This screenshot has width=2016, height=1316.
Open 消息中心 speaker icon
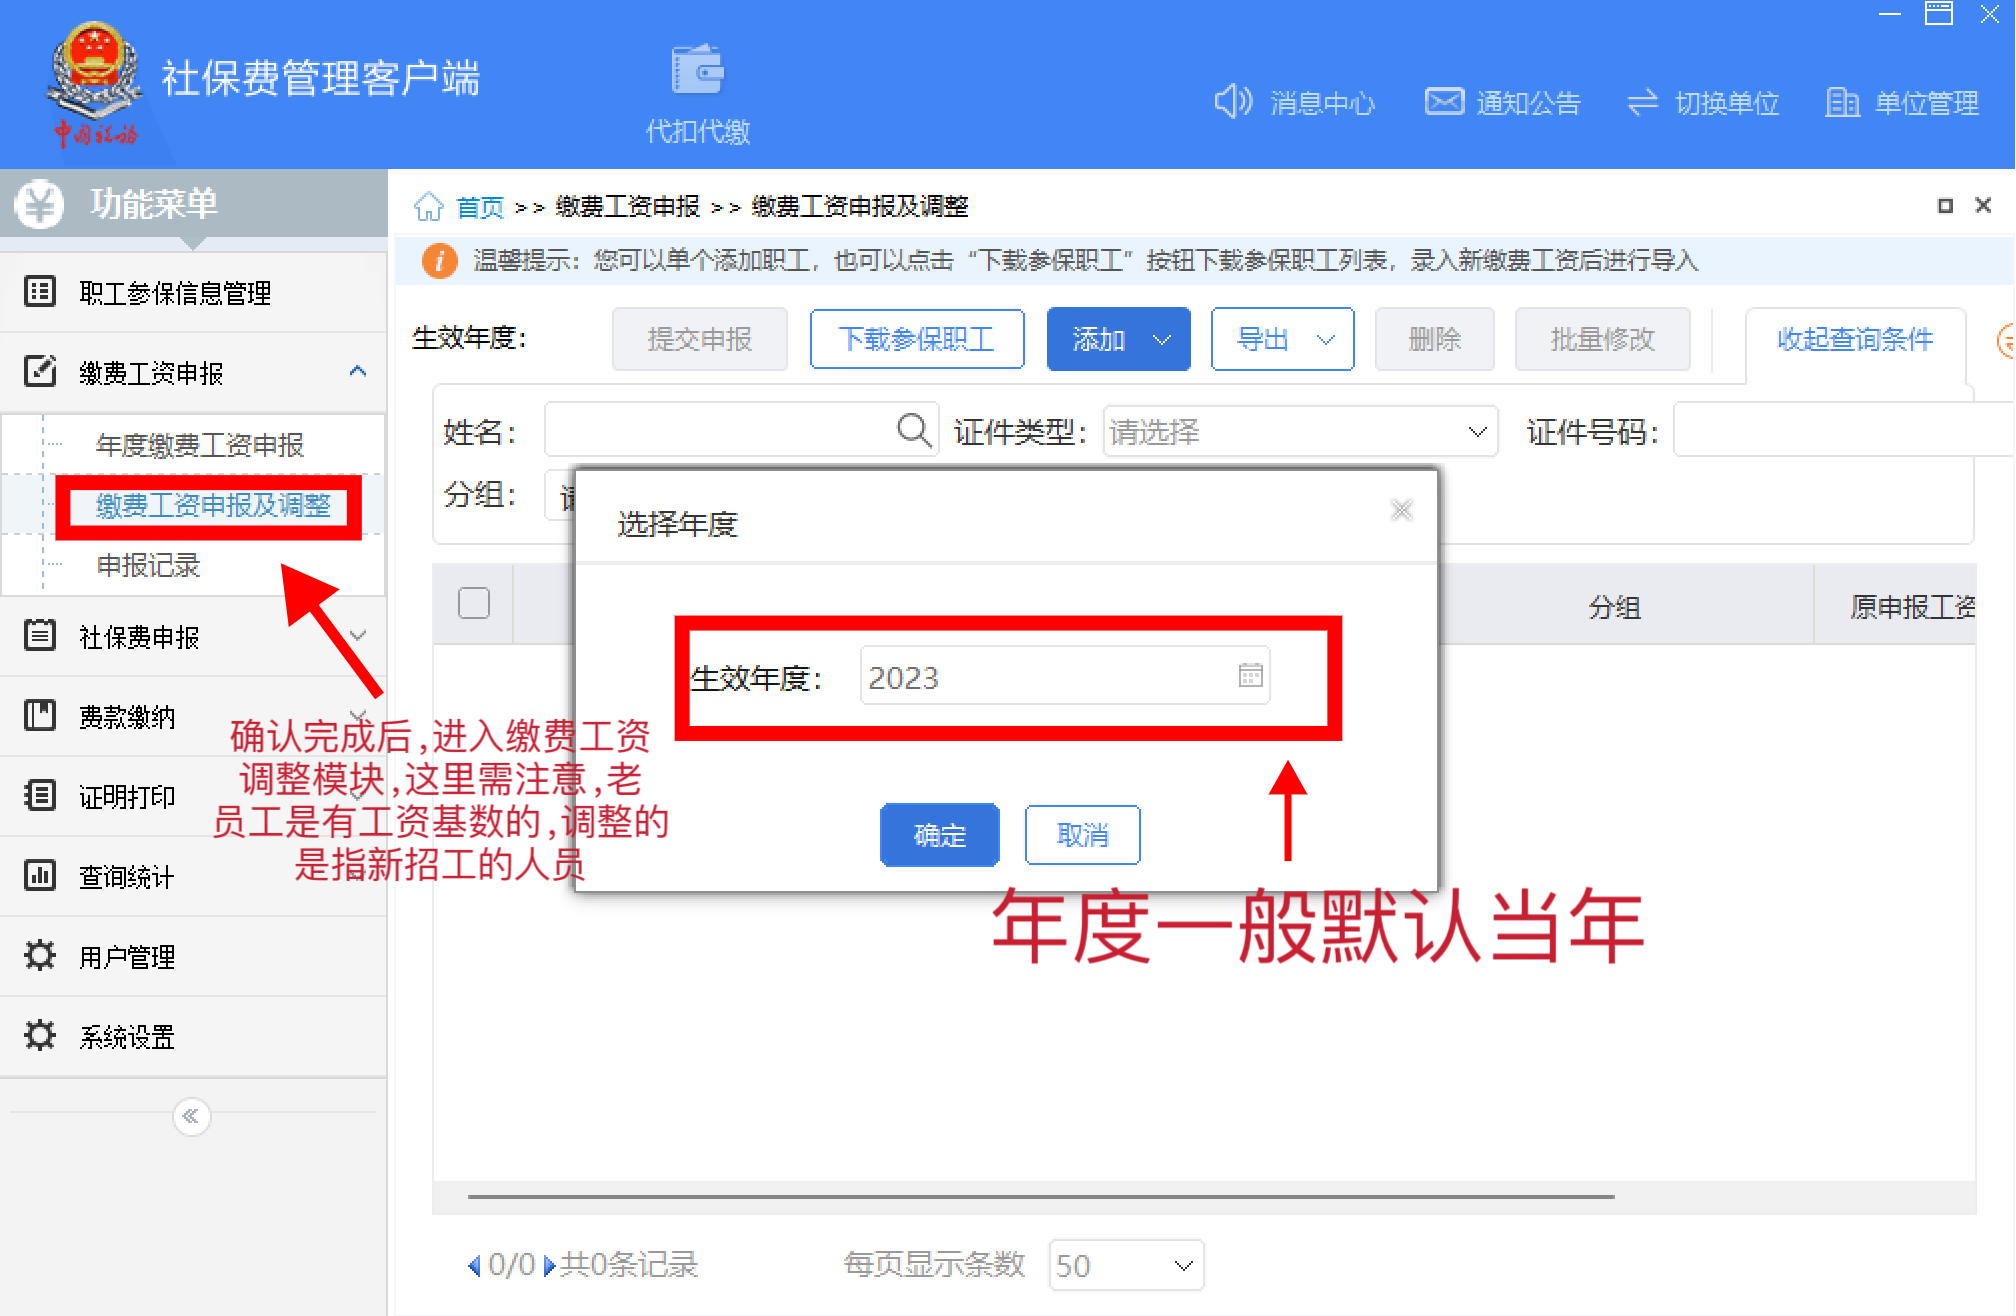1233,102
